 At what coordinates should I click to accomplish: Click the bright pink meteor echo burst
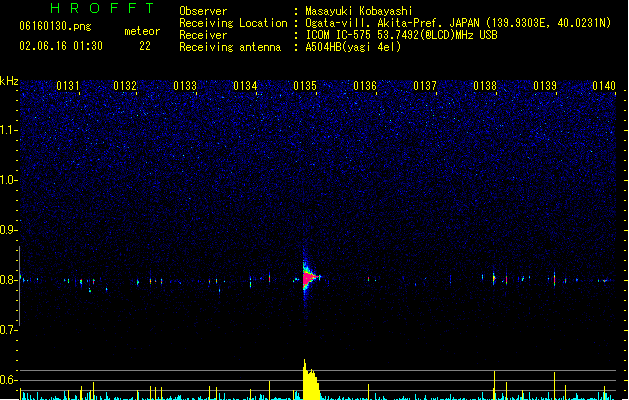point(309,278)
